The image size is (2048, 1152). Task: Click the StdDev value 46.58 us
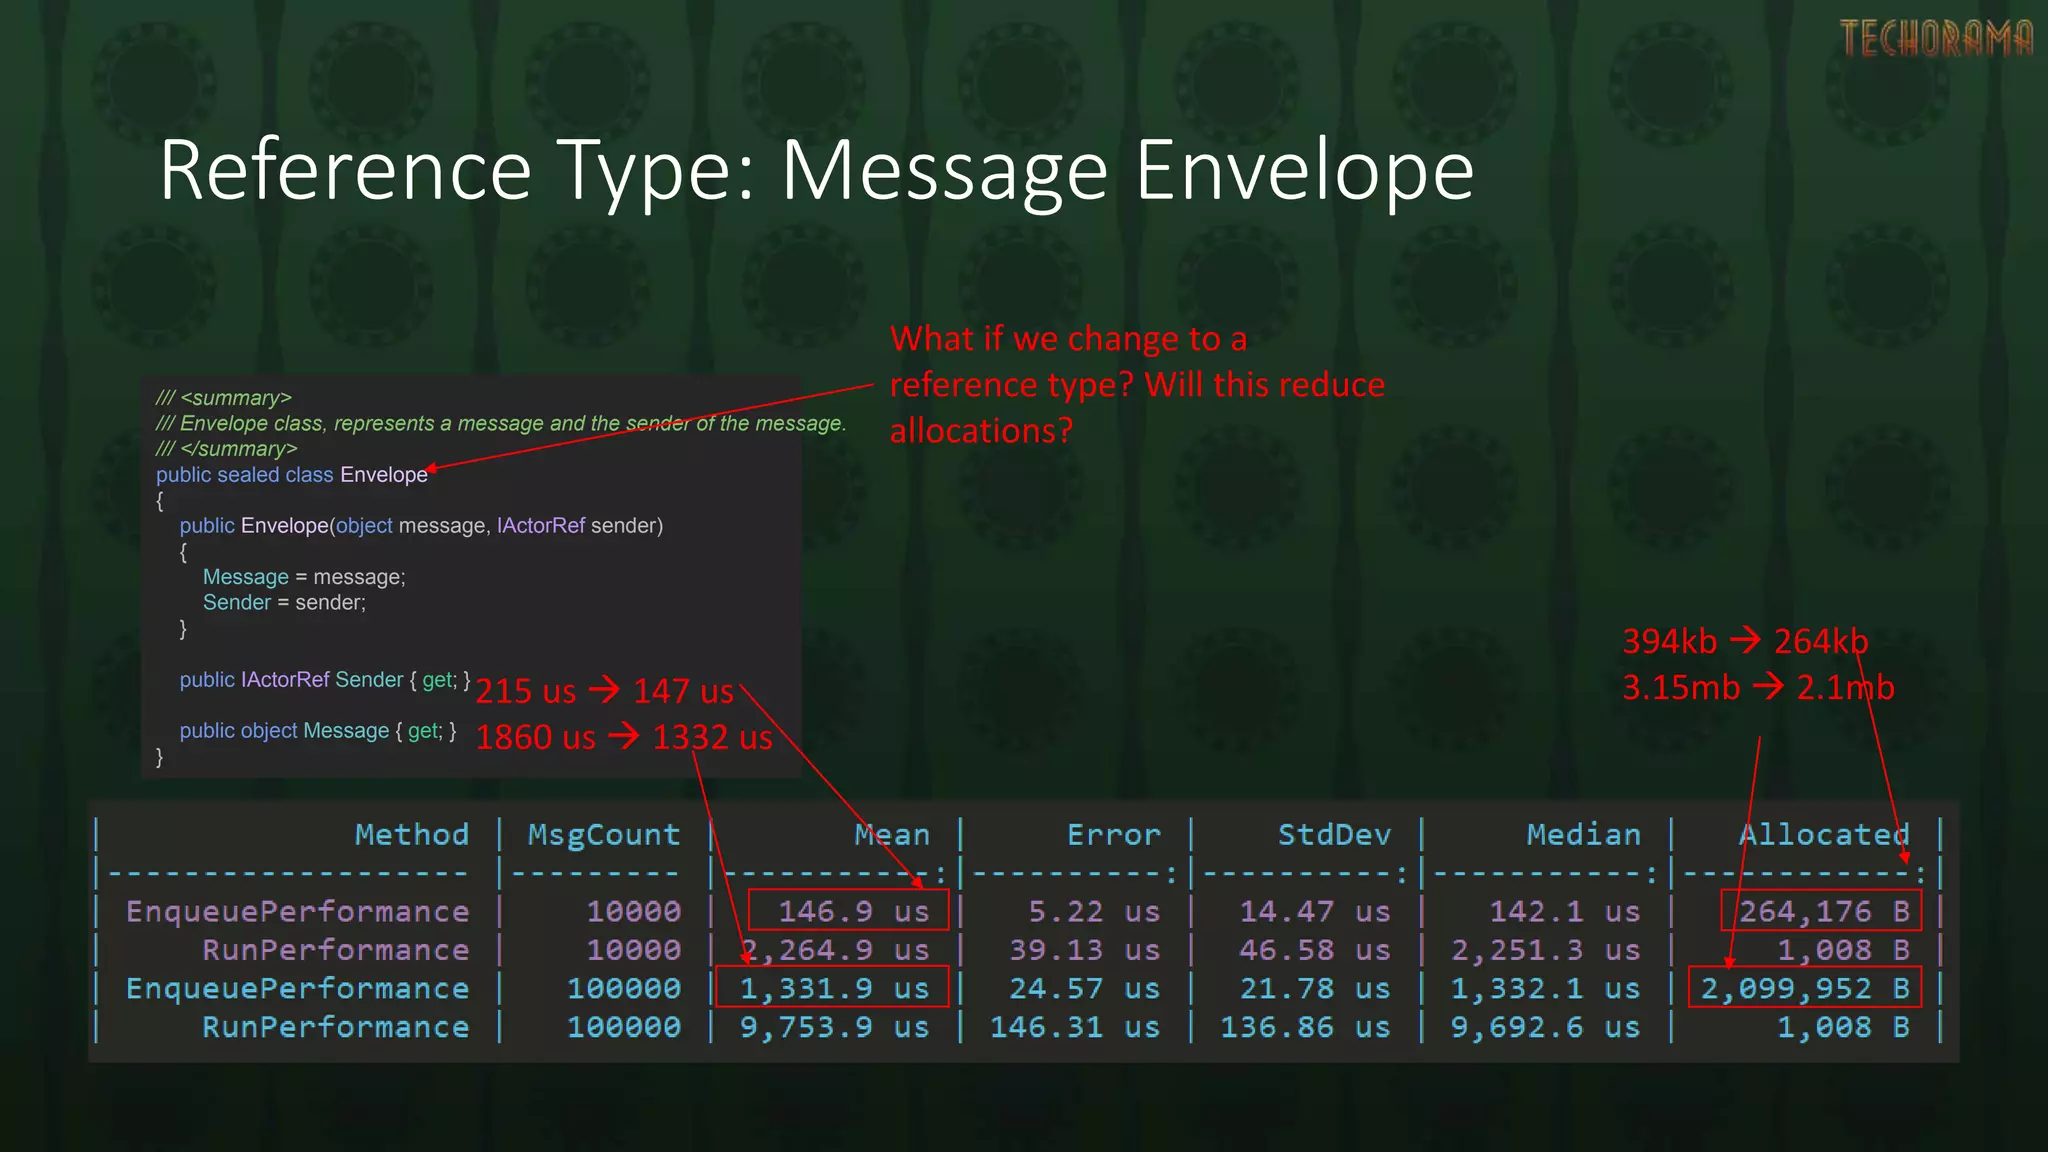1315,950
